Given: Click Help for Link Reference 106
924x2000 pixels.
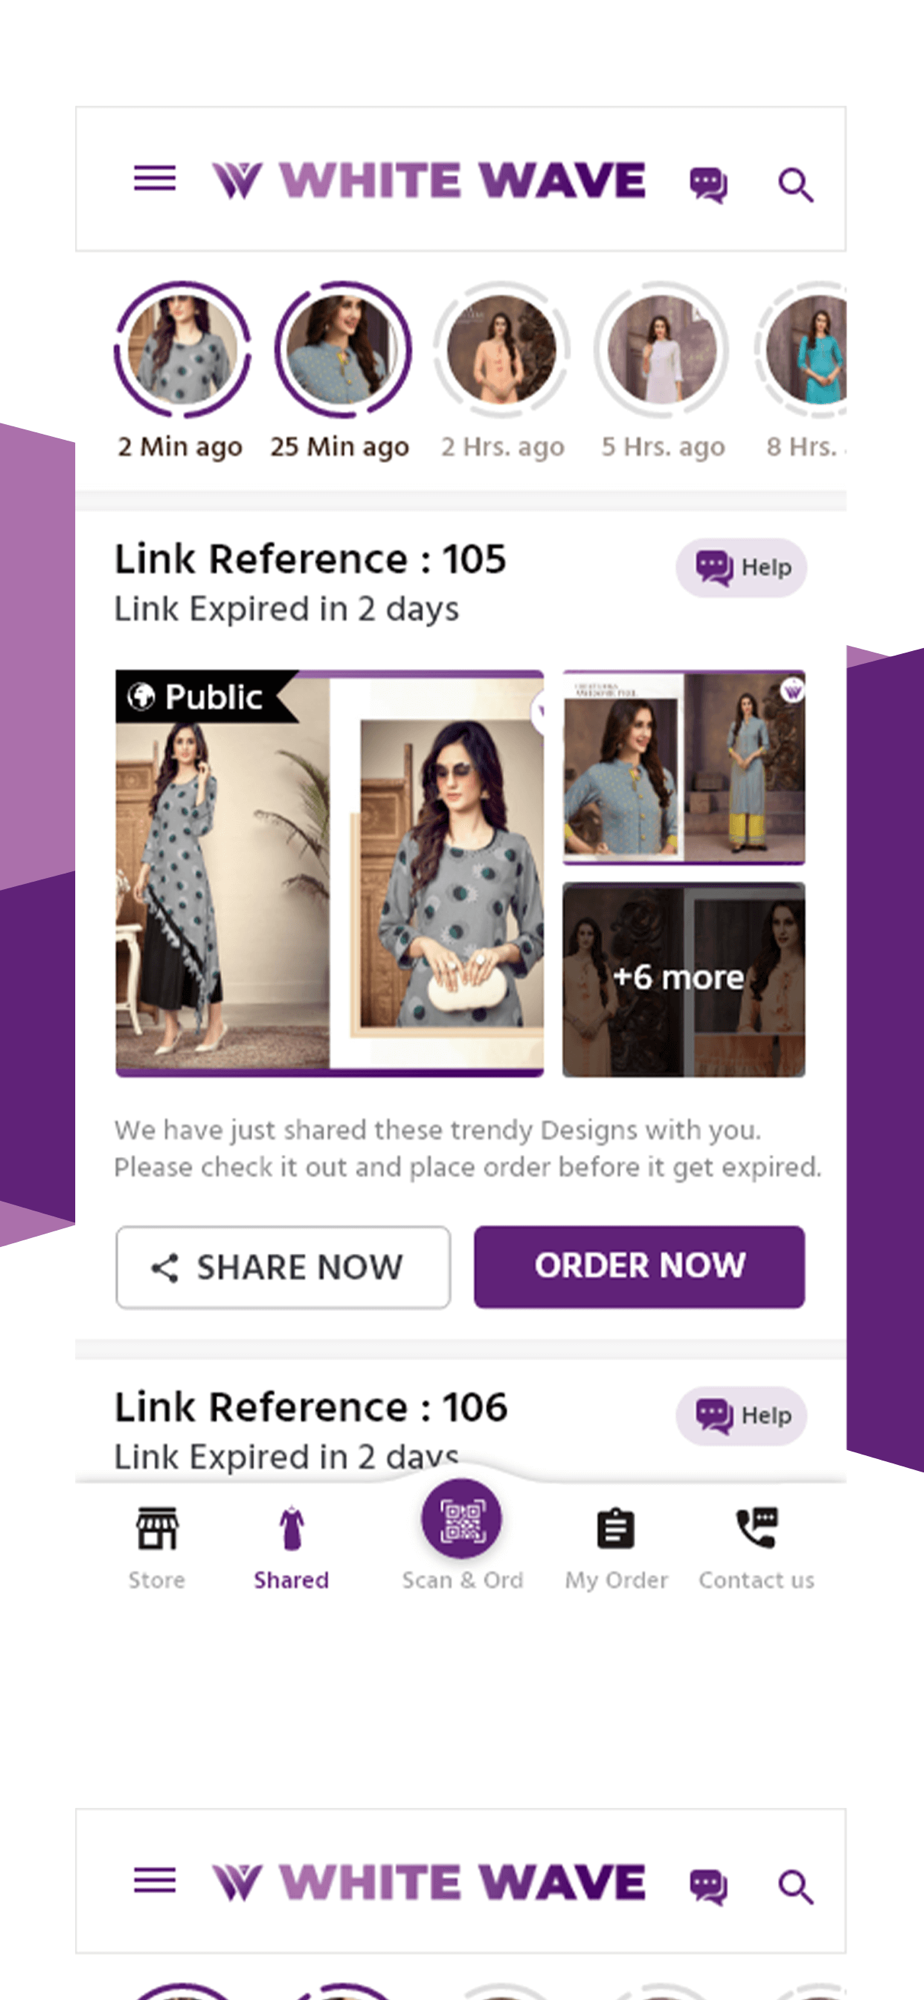Looking at the screenshot, I should tap(742, 1416).
